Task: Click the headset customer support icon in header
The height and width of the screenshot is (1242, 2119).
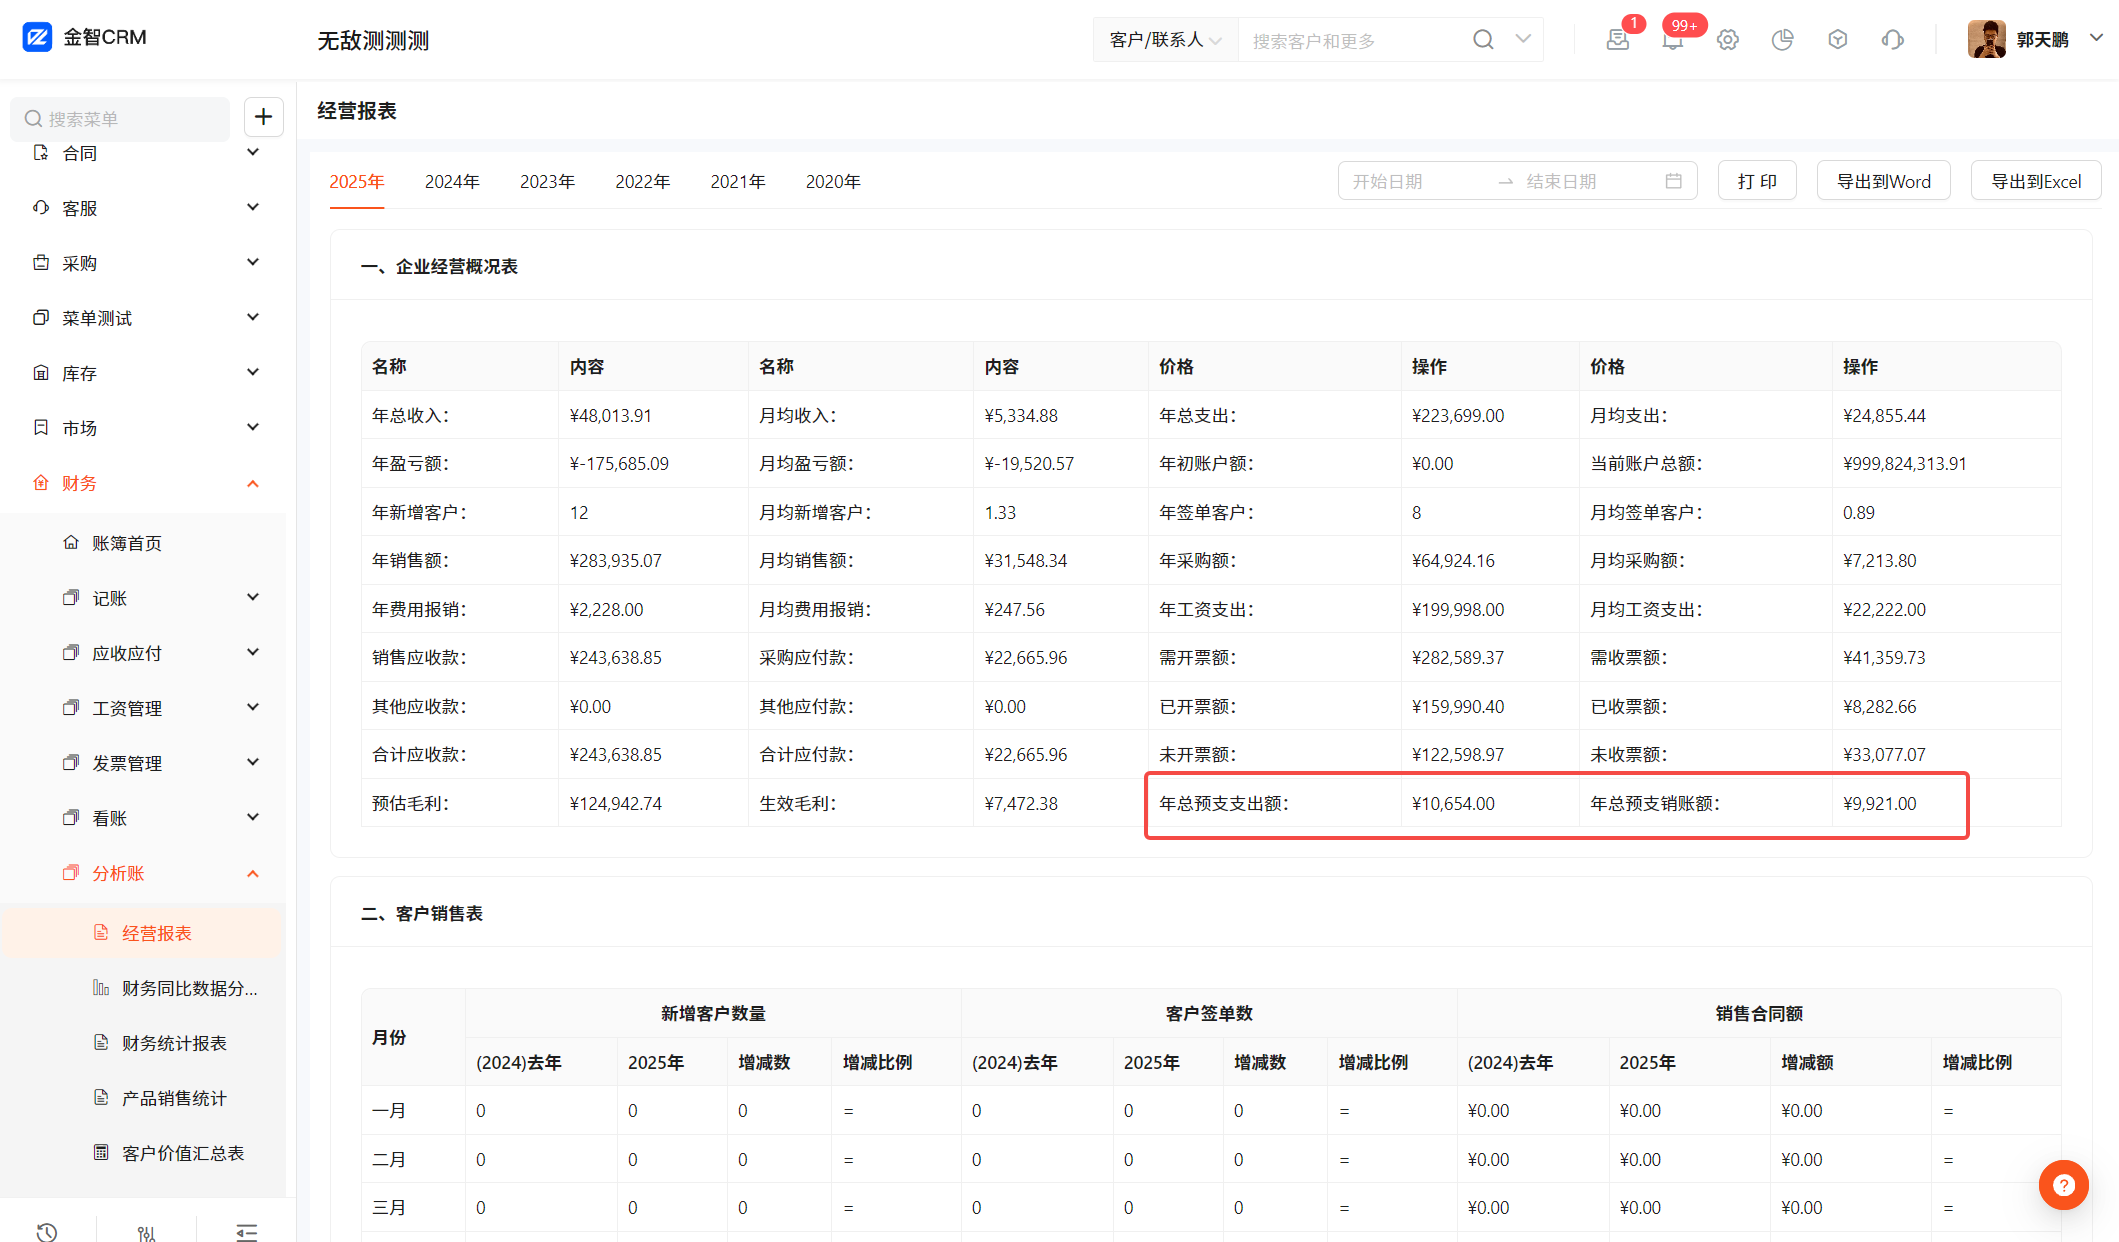Action: (x=1892, y=40)
